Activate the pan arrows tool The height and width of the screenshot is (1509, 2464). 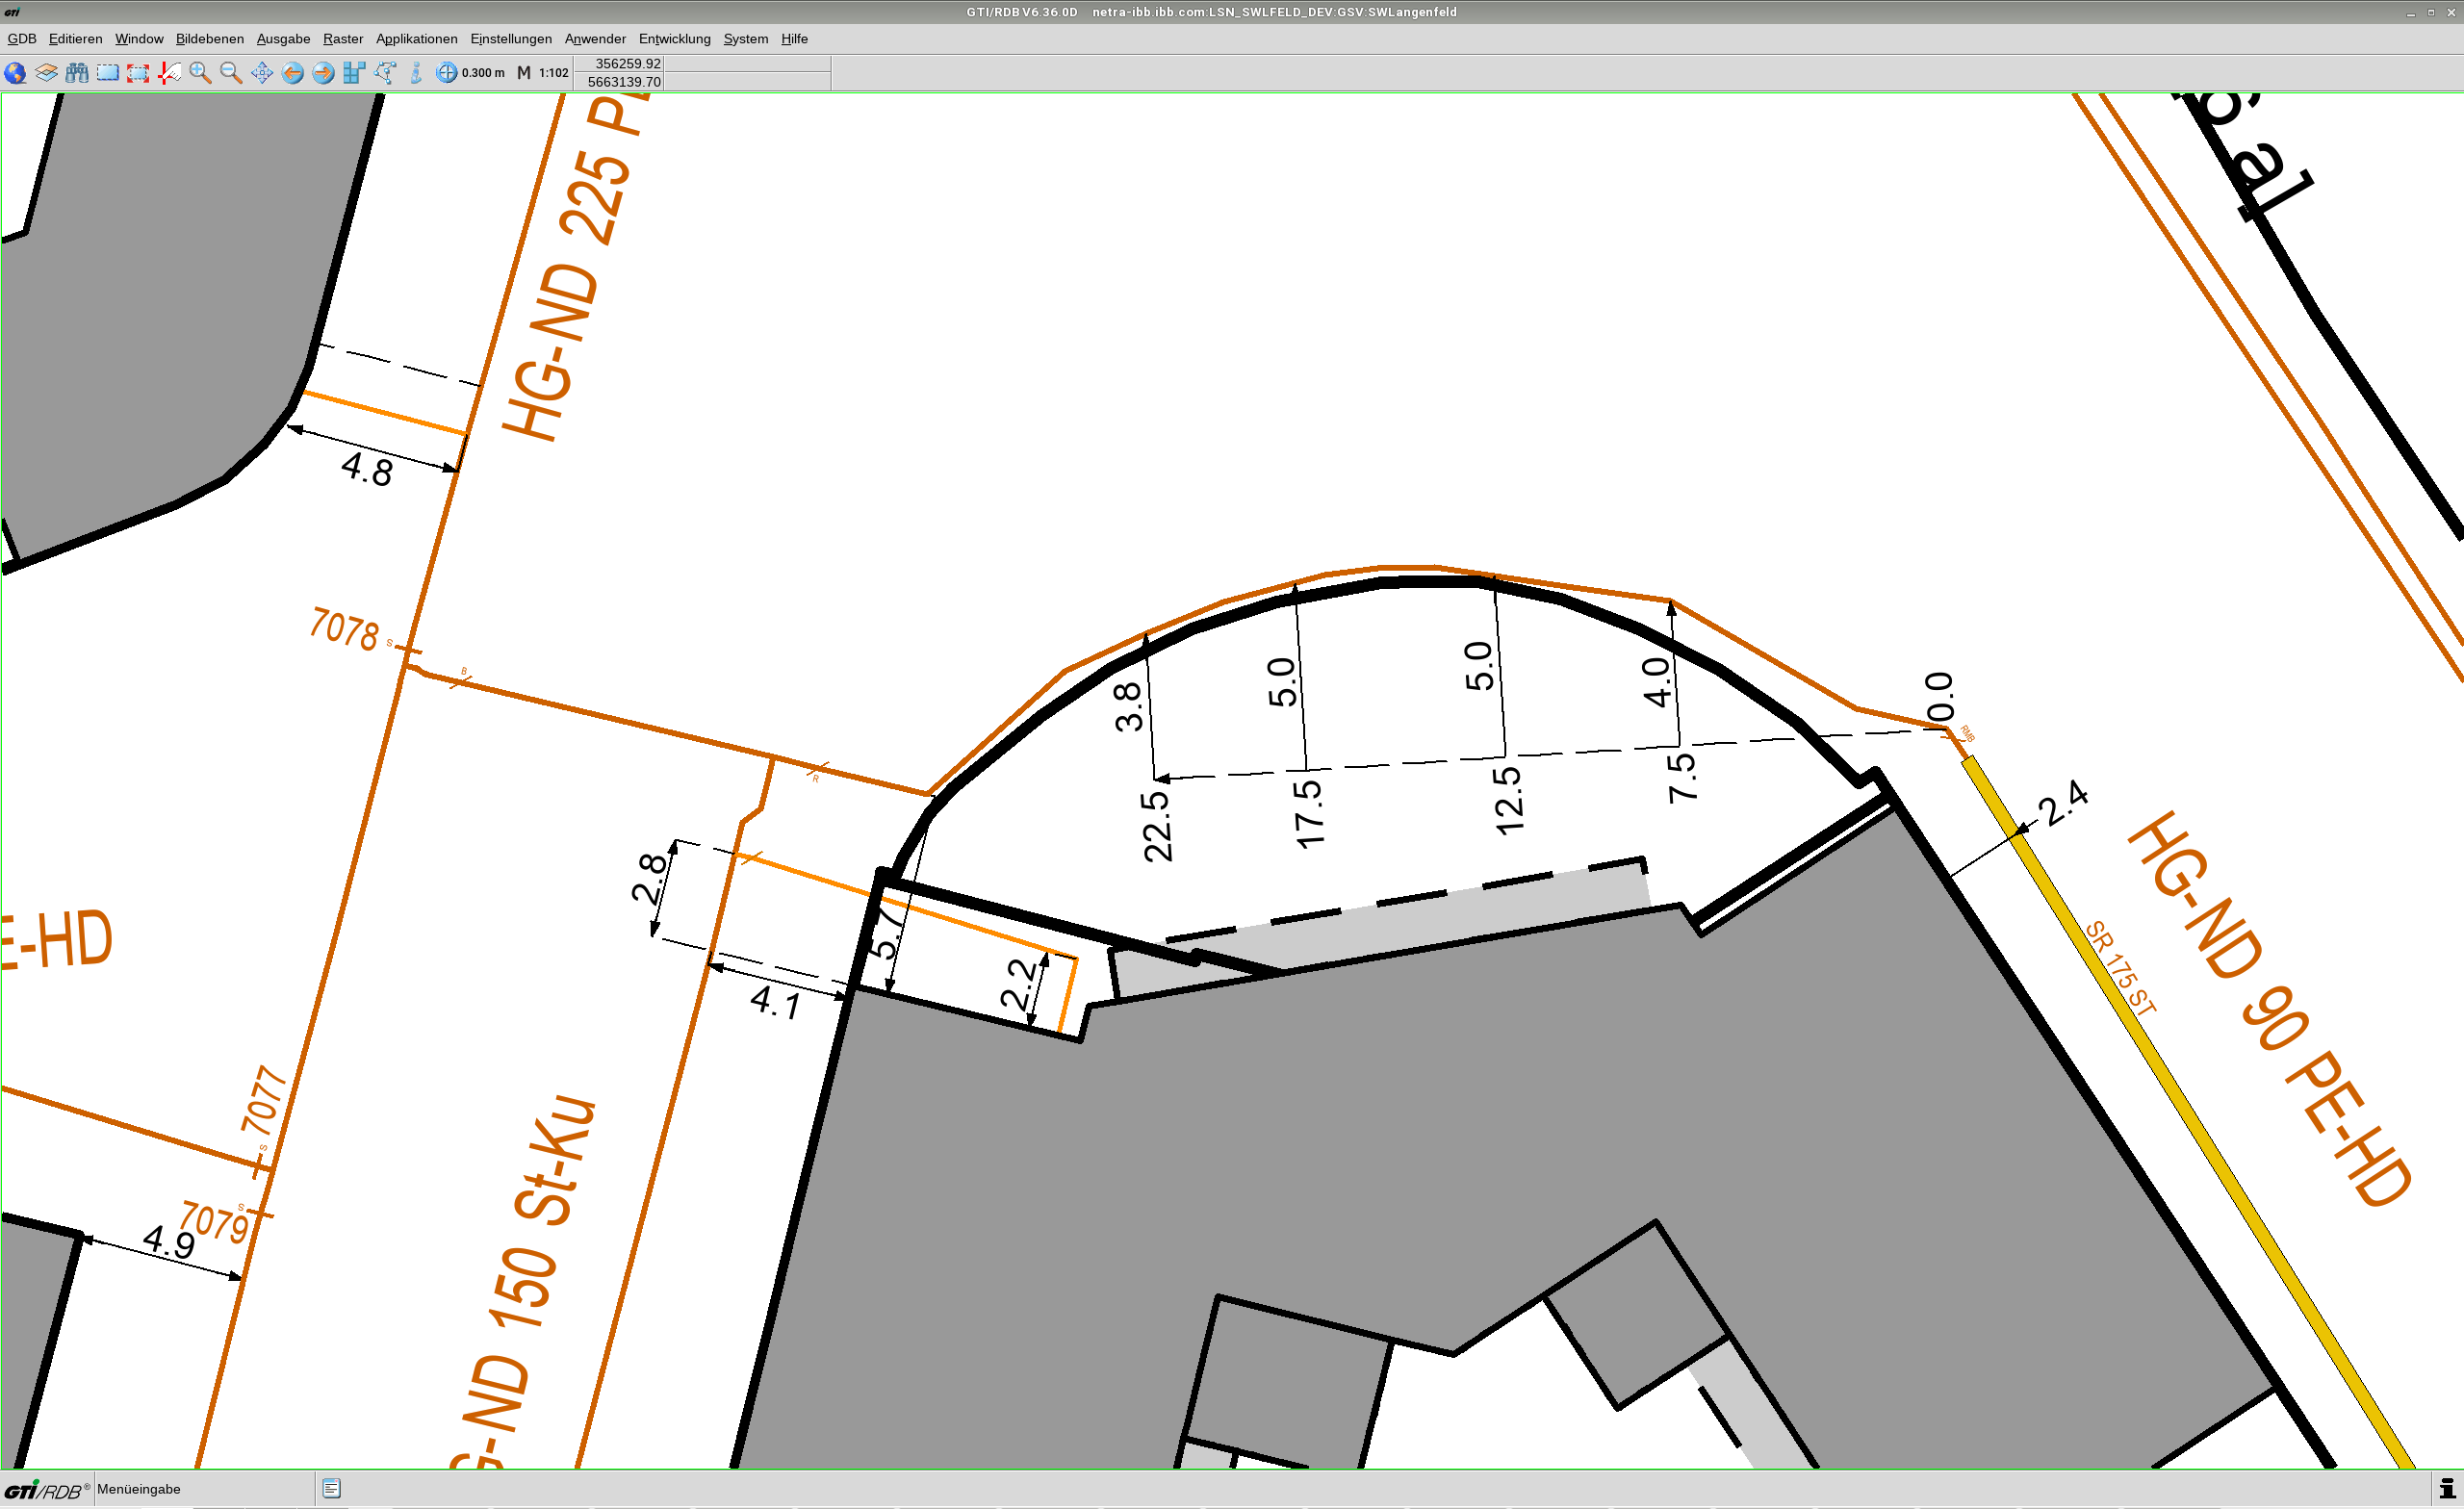(x=262, y=73)
